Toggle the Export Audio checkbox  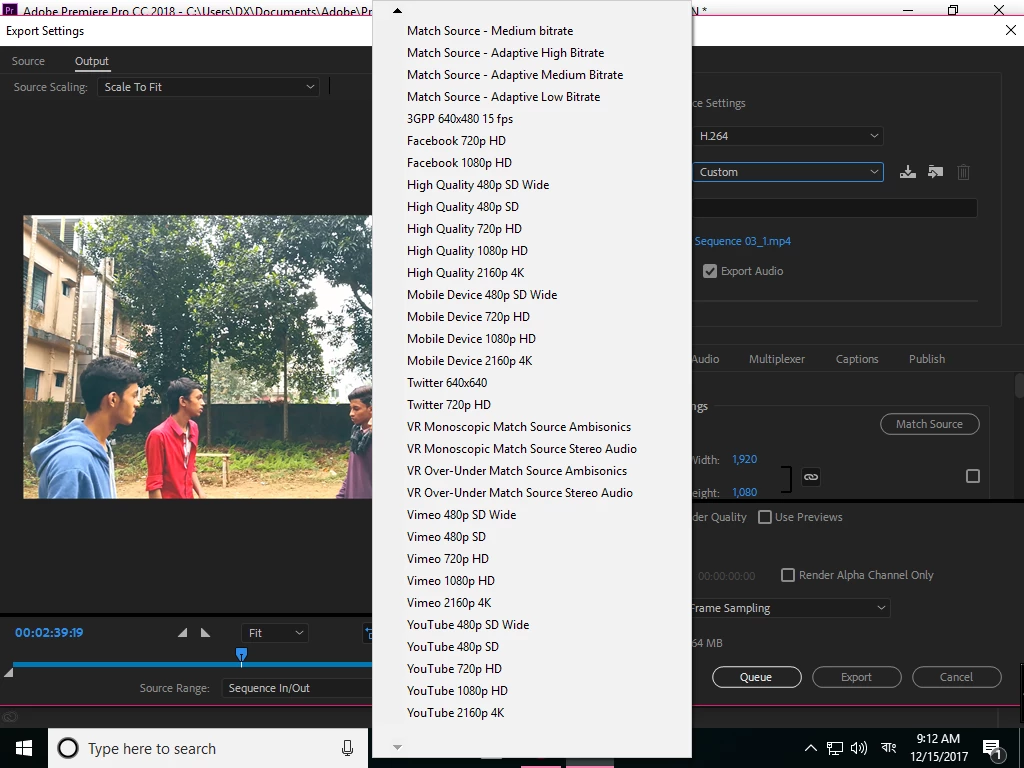(x=710, y=271)
